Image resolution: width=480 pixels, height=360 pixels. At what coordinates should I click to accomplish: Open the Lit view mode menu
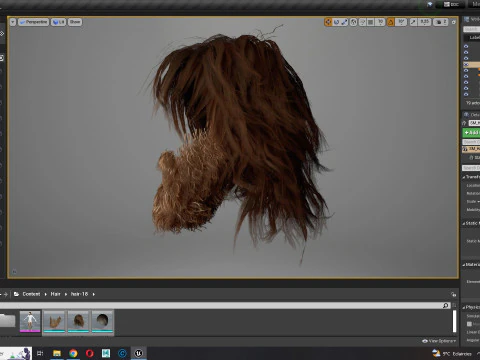pyautogui.click(x=58, y=22)
